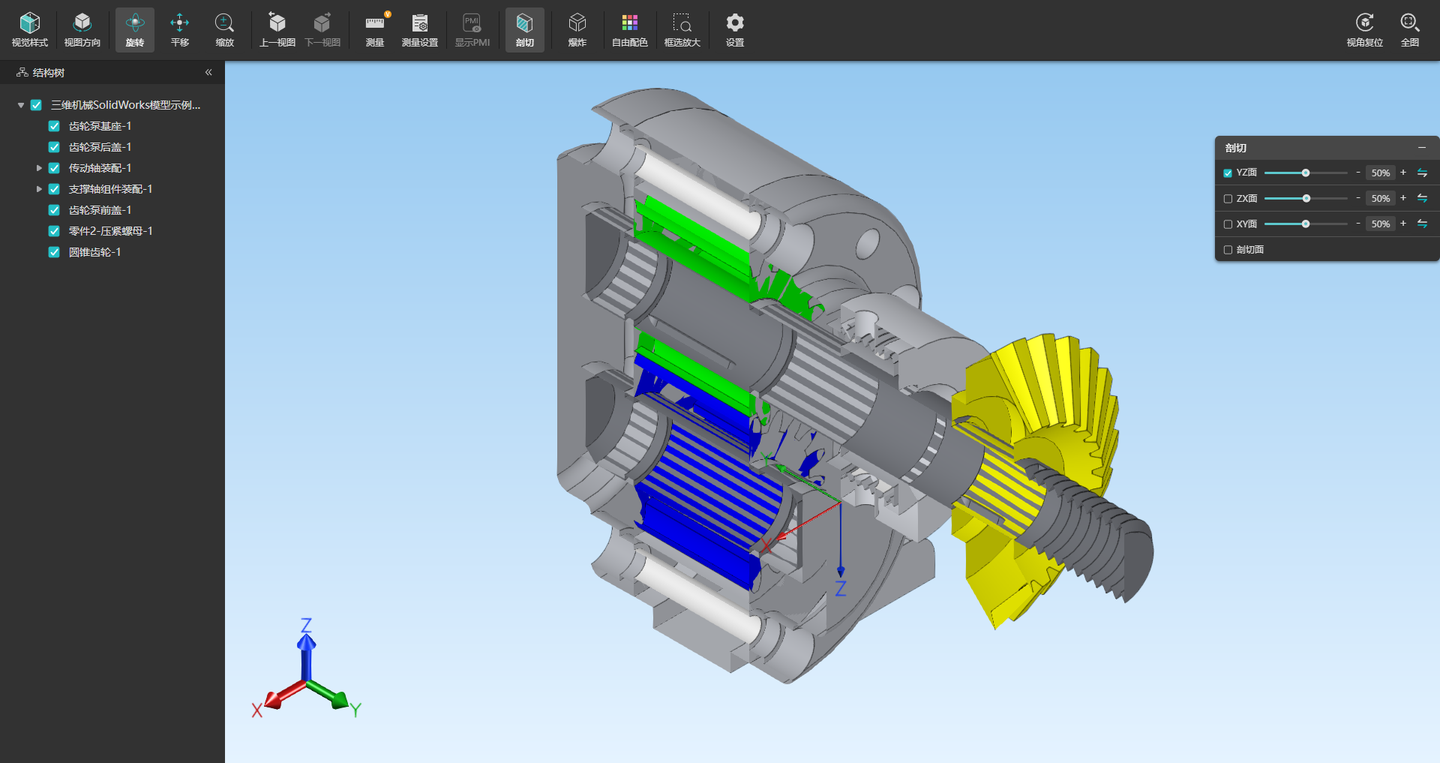Hide 传动轴装配-1 via its checkbox
This screenshot has width=1440, height=763.
click(54, 168)
